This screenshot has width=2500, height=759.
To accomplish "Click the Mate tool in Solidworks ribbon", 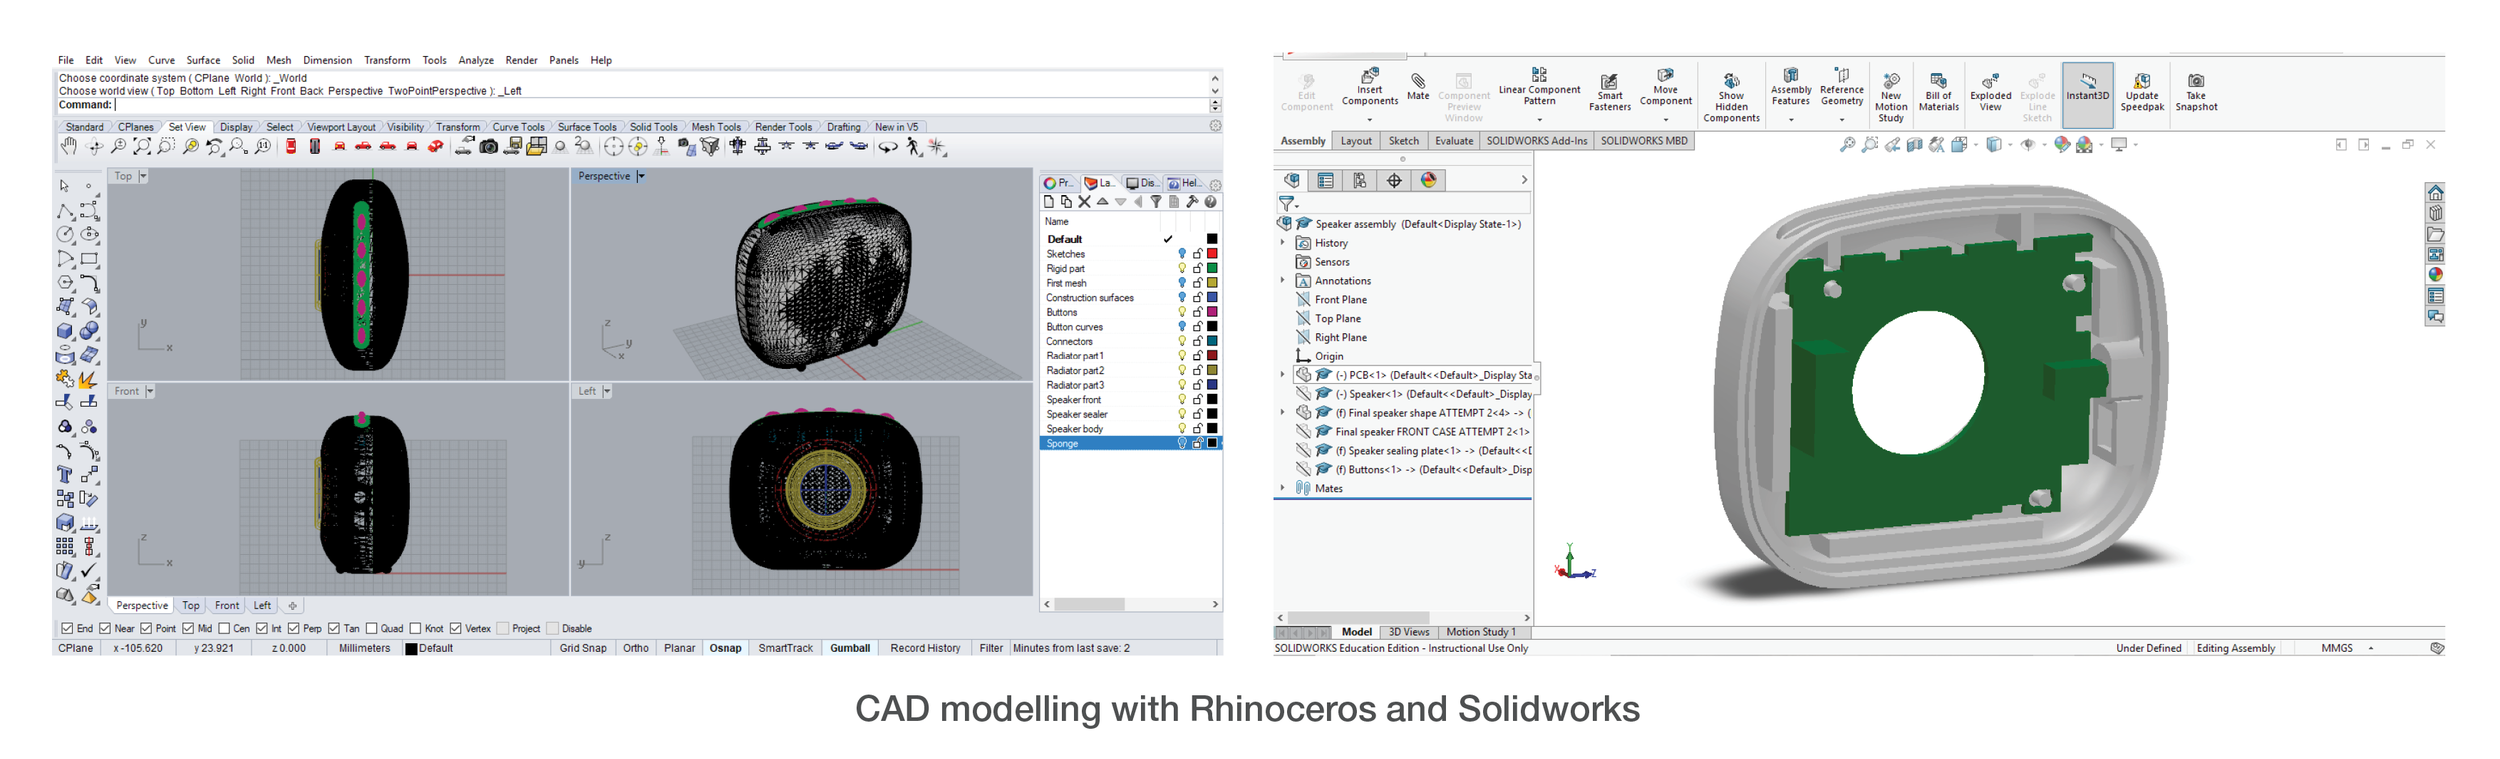I will (x=1418, y=86).
